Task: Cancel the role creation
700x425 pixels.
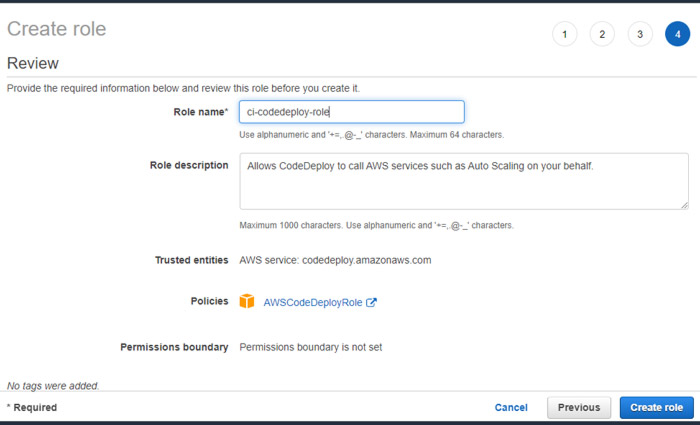Action: 511,408
